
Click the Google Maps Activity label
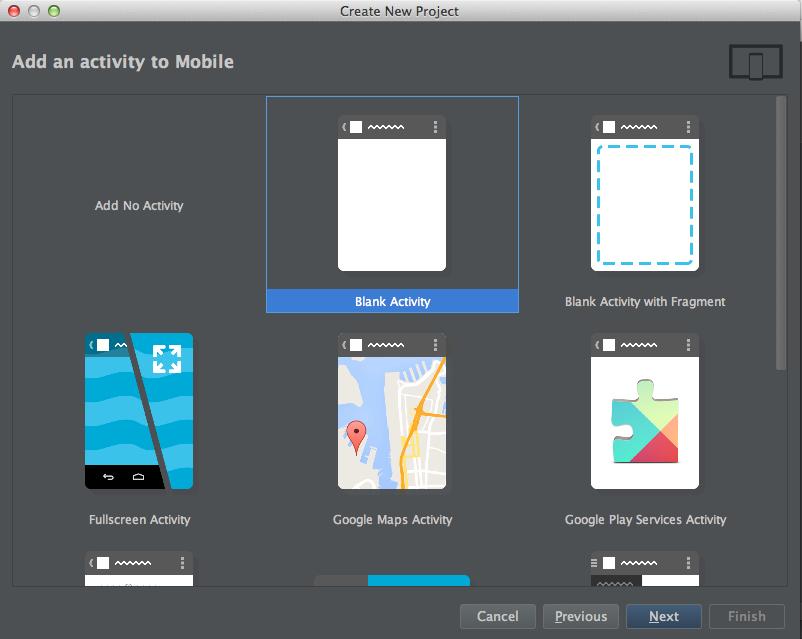tap(392, 520)
